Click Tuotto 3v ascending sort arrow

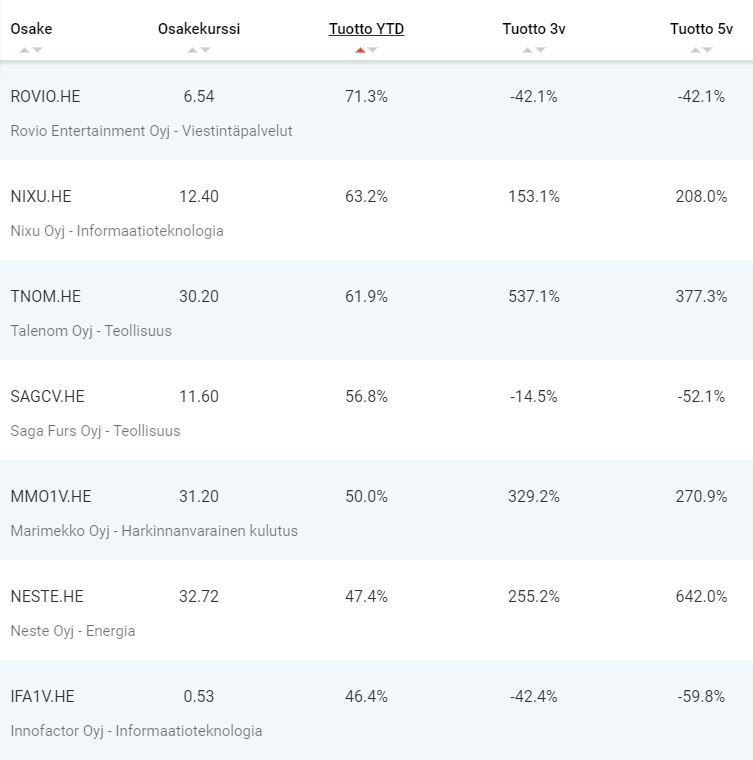pos(528,49)
